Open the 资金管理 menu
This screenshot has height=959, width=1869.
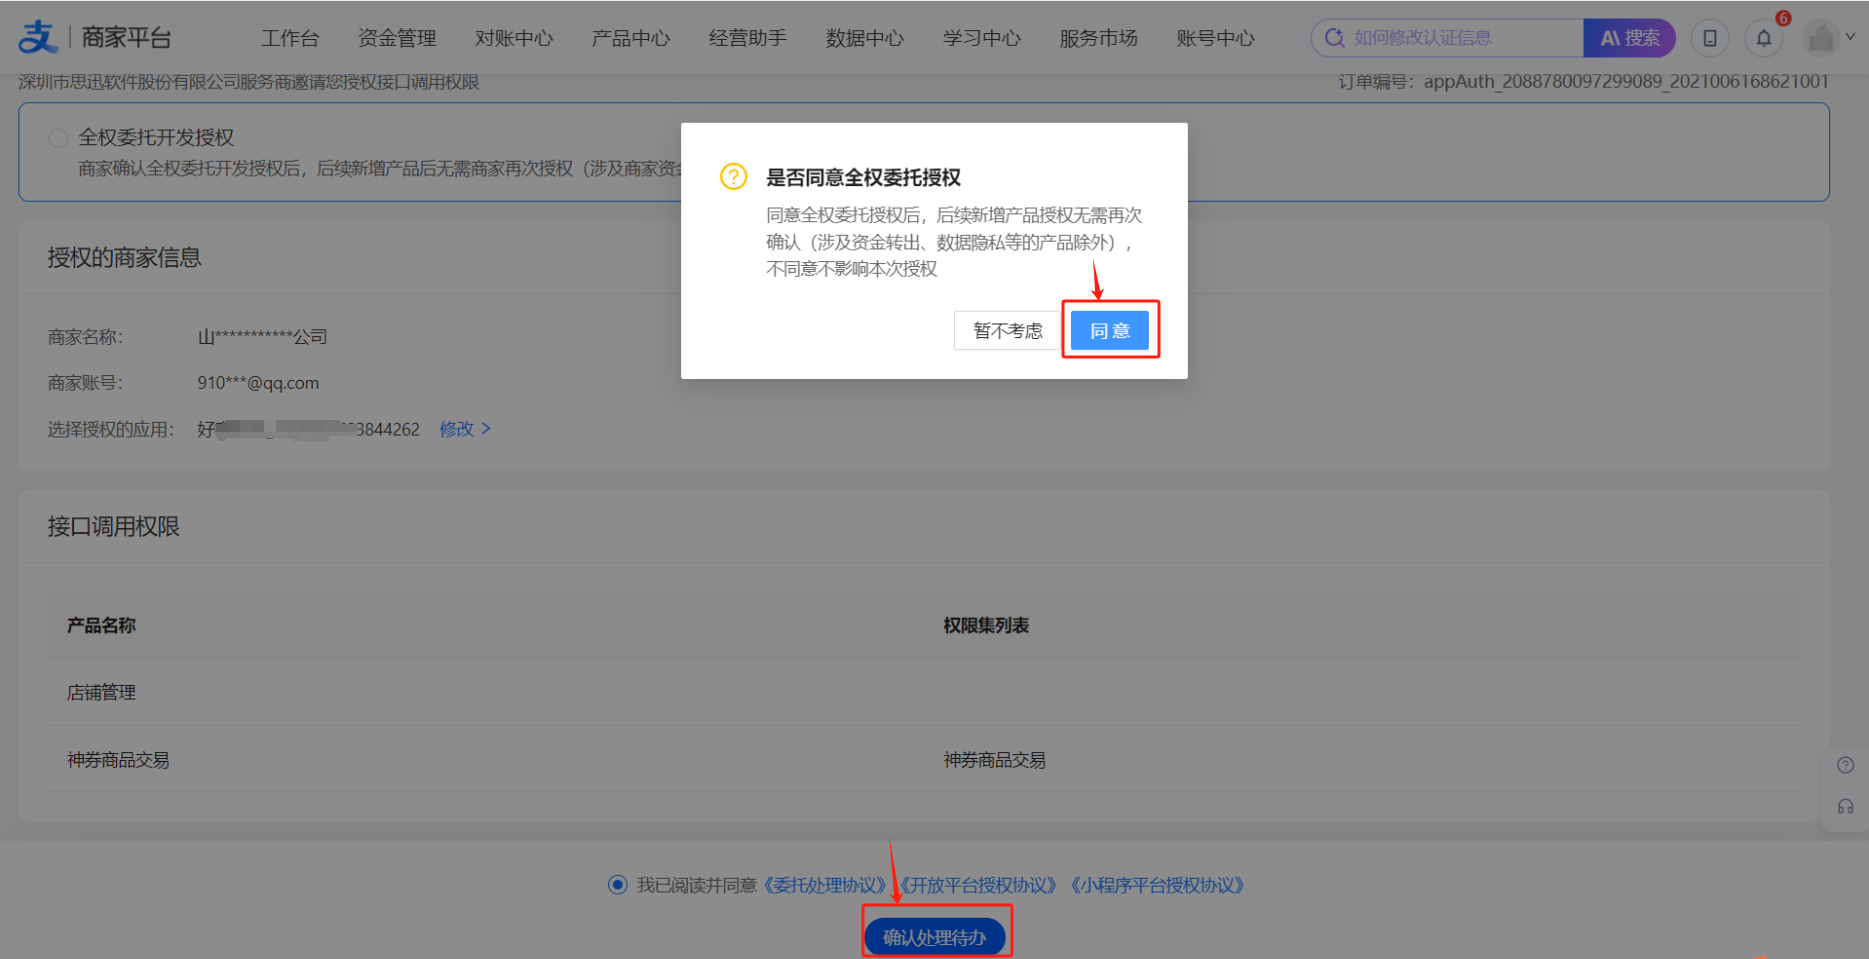397,38
